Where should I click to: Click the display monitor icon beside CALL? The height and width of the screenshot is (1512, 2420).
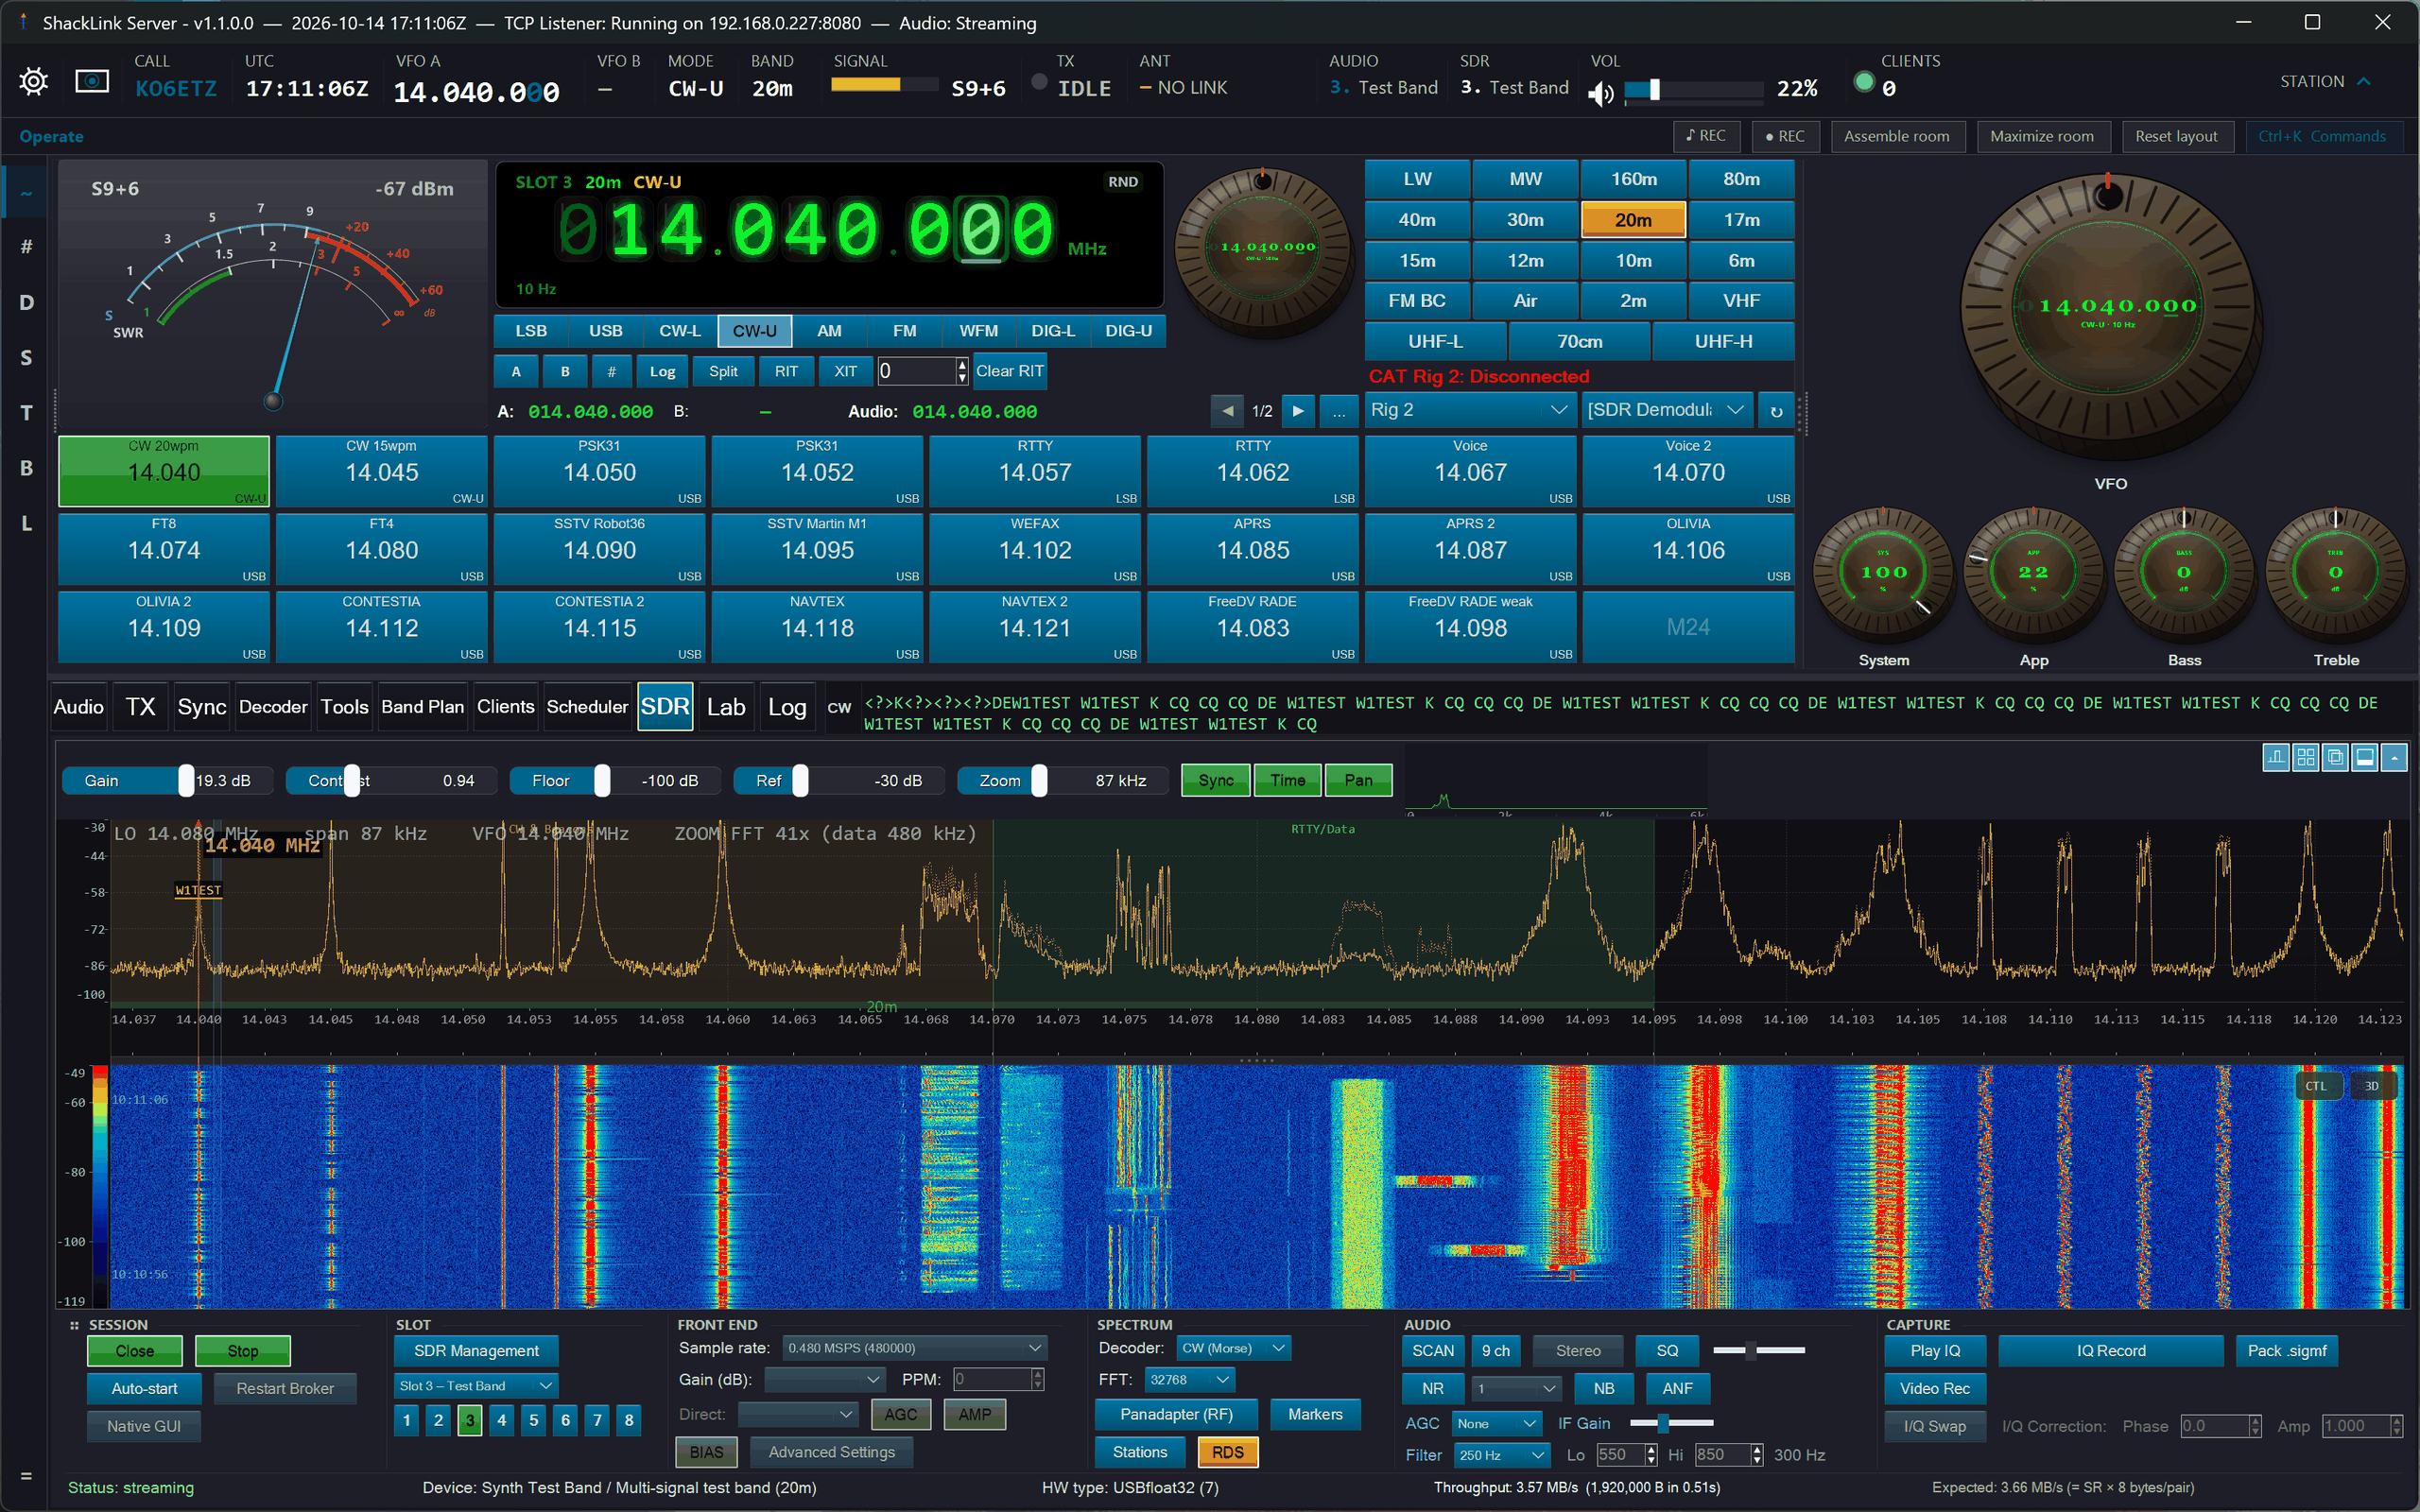pyautogui.click(x=92, y=82)
